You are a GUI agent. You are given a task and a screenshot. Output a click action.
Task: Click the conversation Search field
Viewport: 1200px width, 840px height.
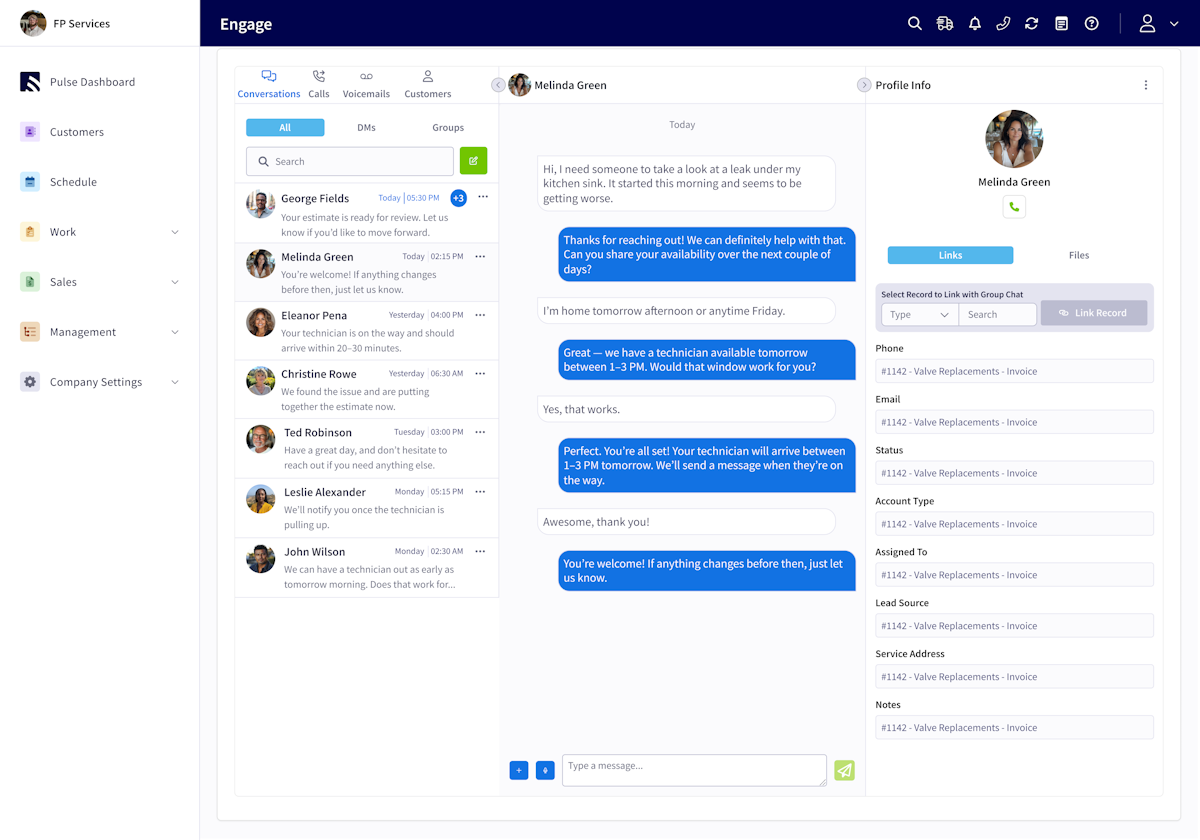click(x=350, y=161)
